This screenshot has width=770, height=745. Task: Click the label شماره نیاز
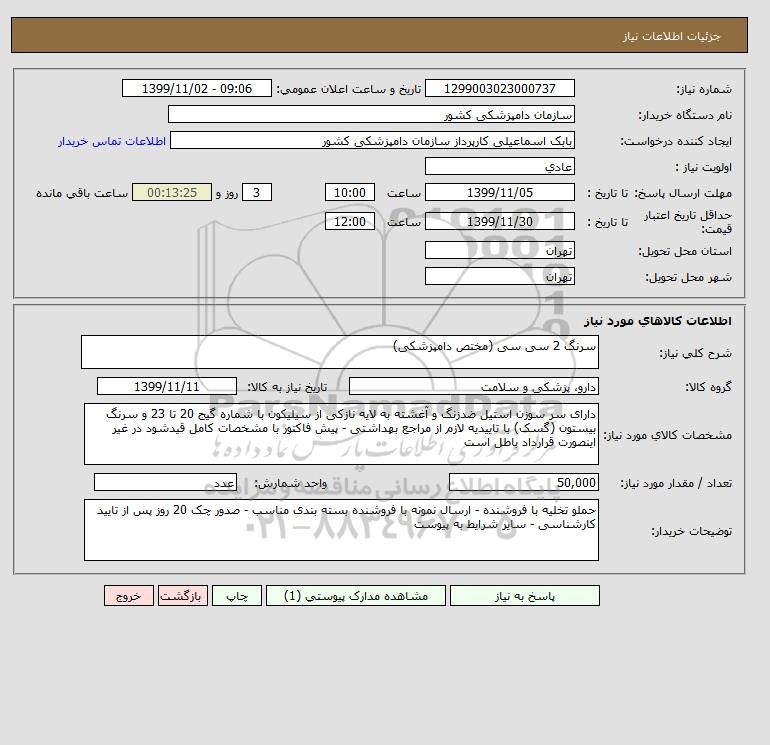pyautogui.click(x=704, y=89)
